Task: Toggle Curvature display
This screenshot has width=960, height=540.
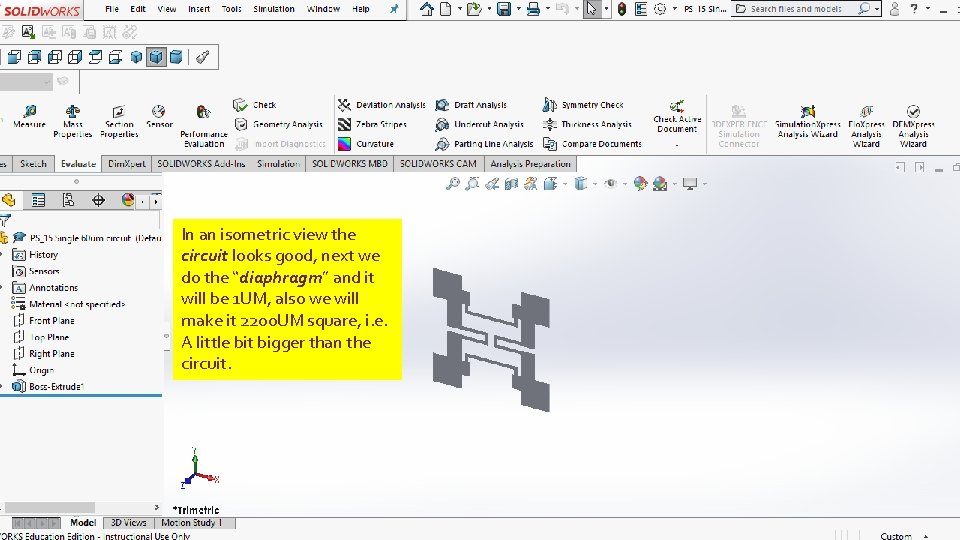Action: click(366, 144)
